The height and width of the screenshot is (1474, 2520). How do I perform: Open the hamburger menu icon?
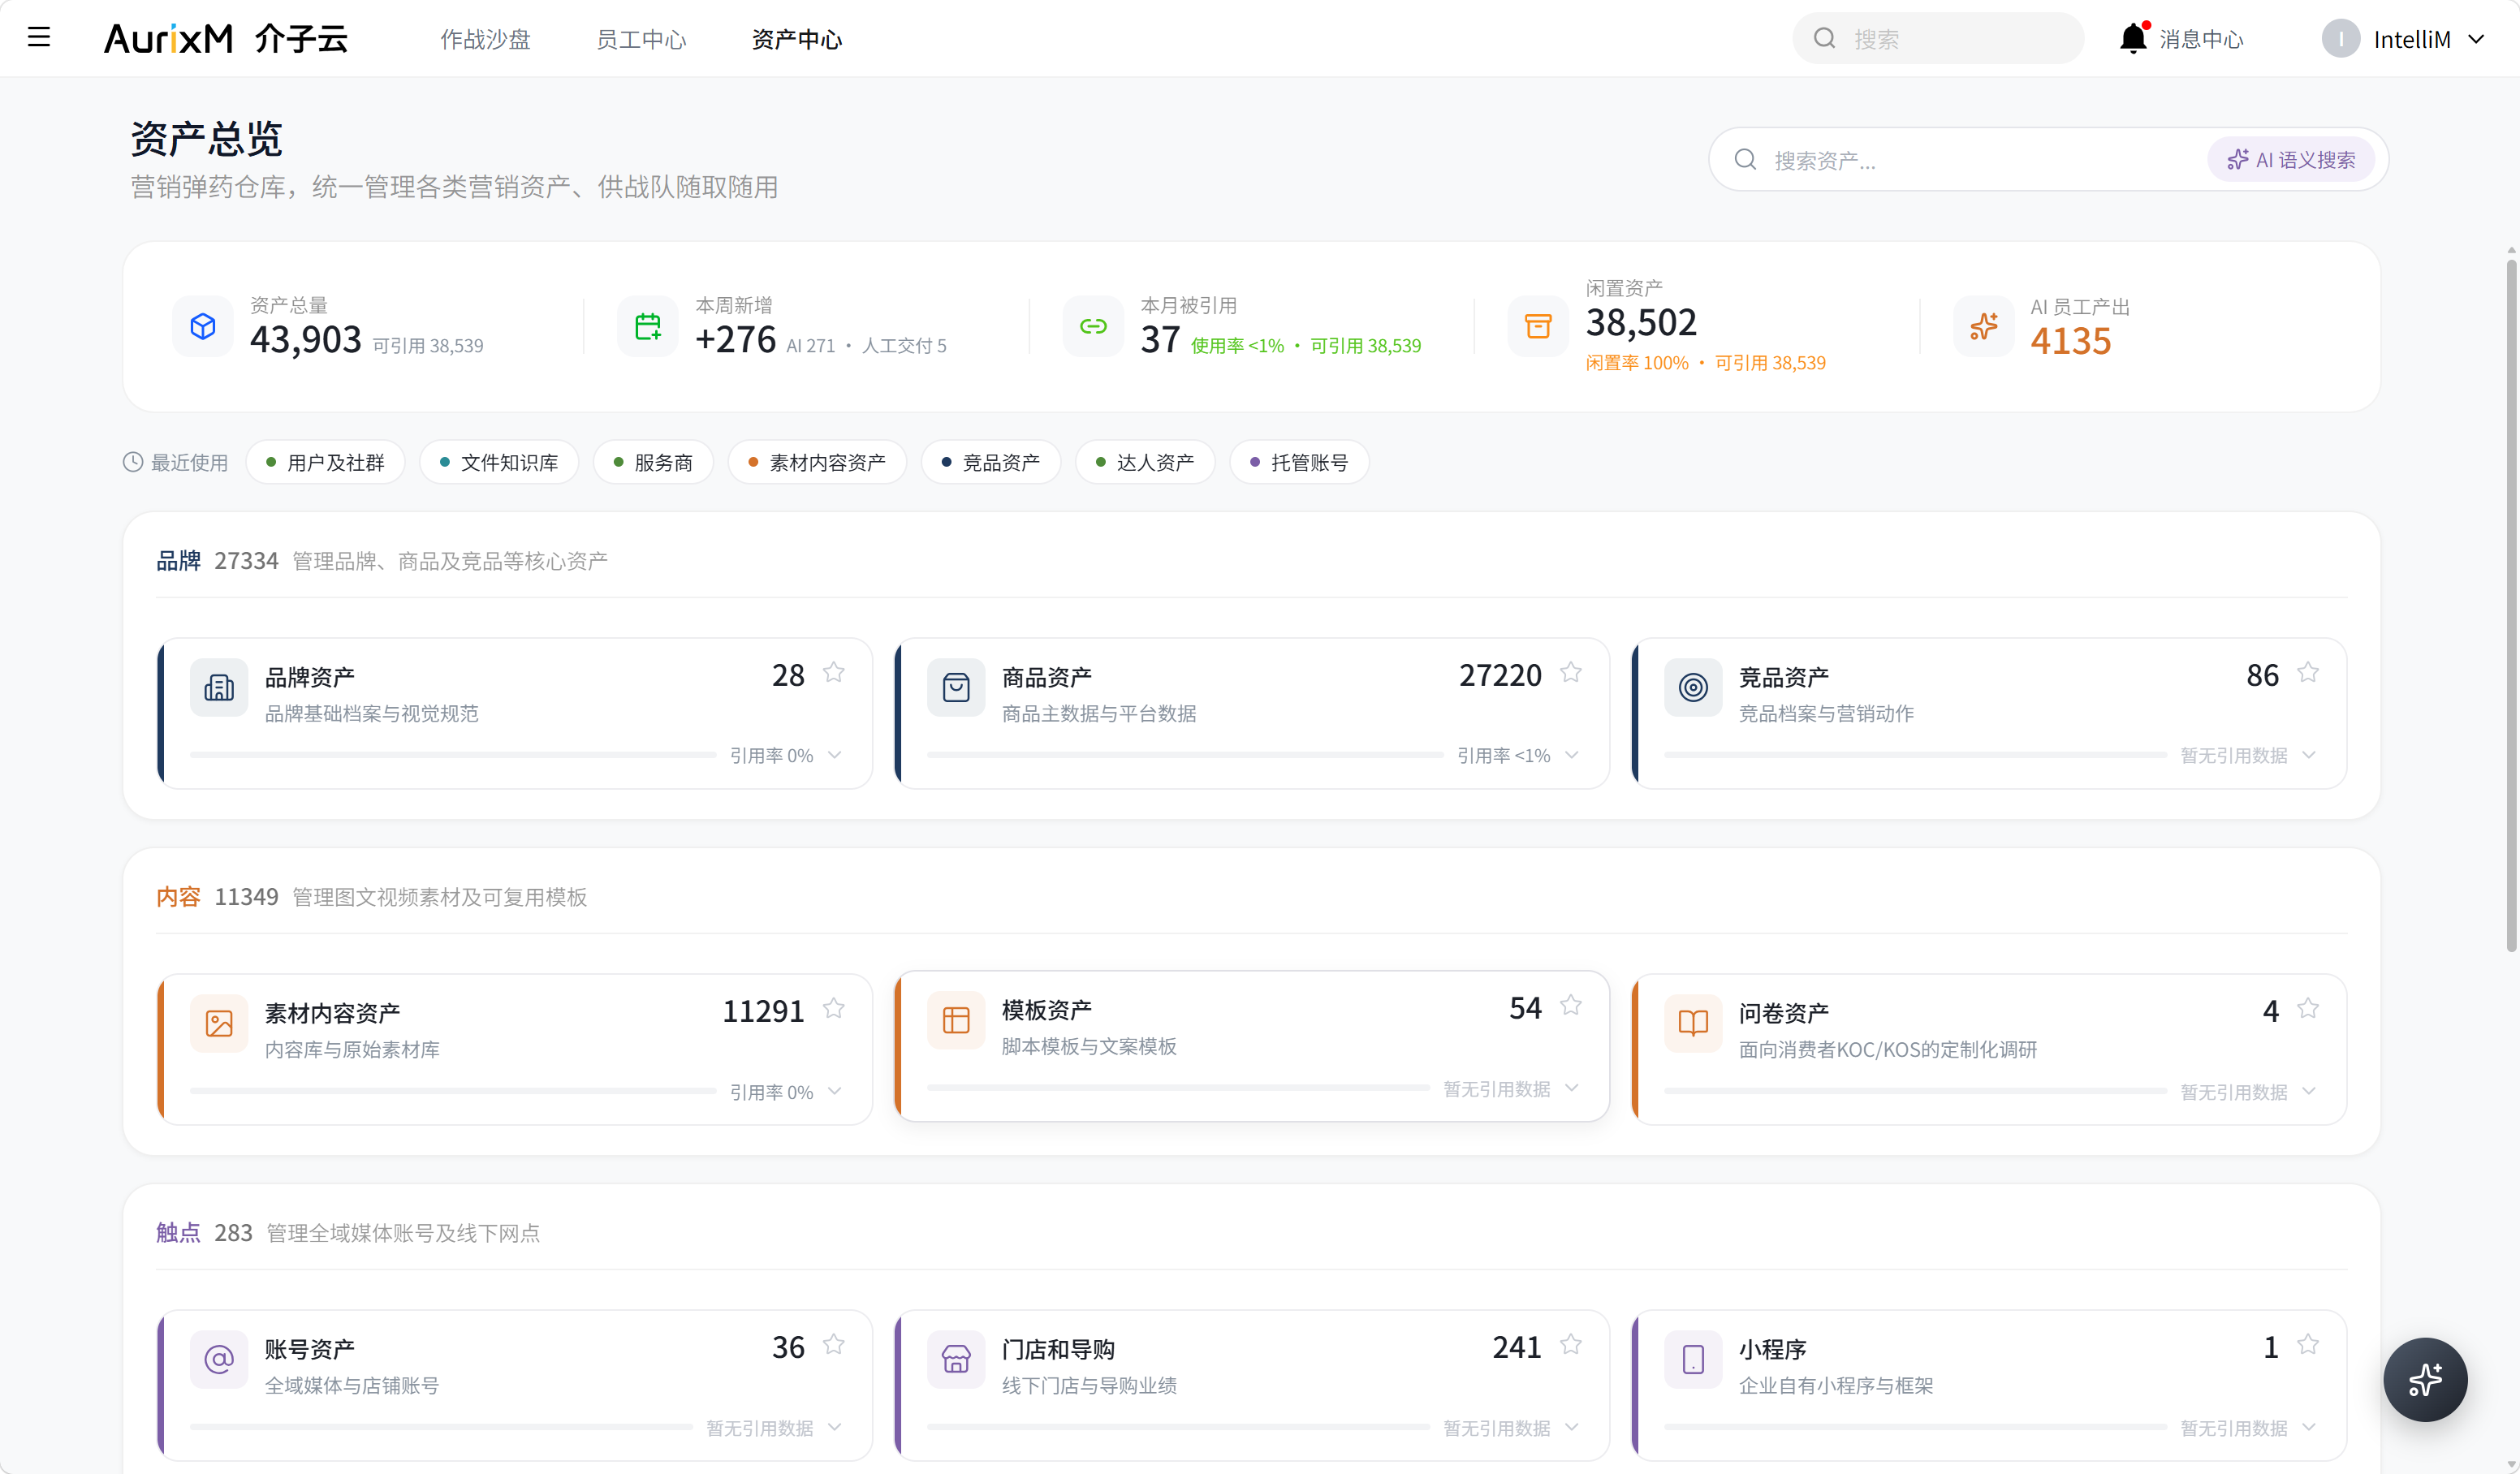pos(39,38)
